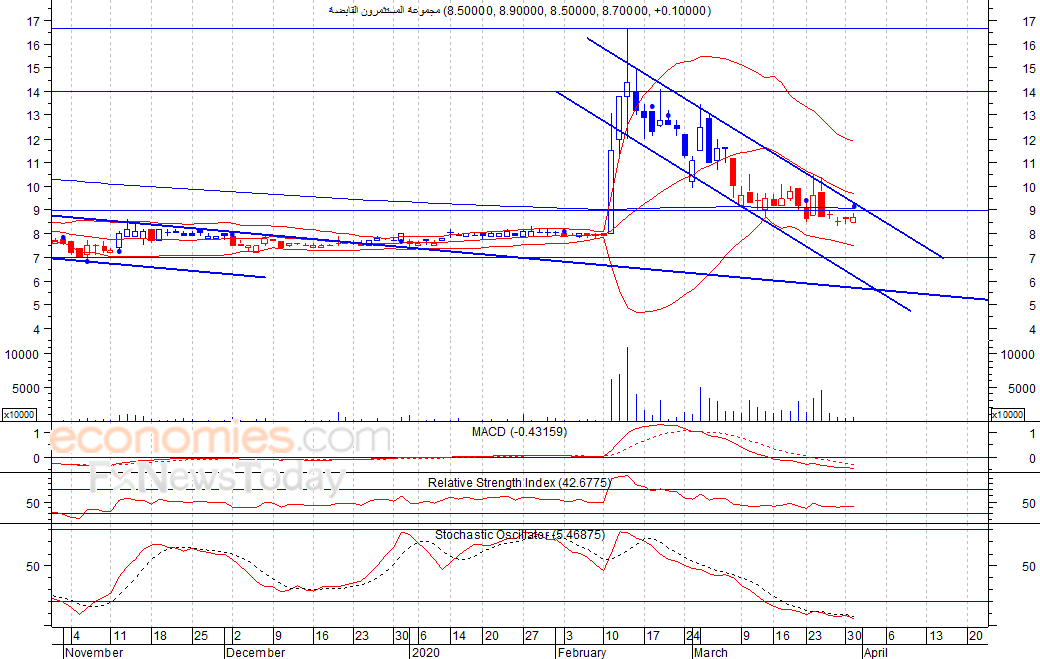
Task: Select the "5000" volume tick on the right axis
Action: coord(1021,389)
